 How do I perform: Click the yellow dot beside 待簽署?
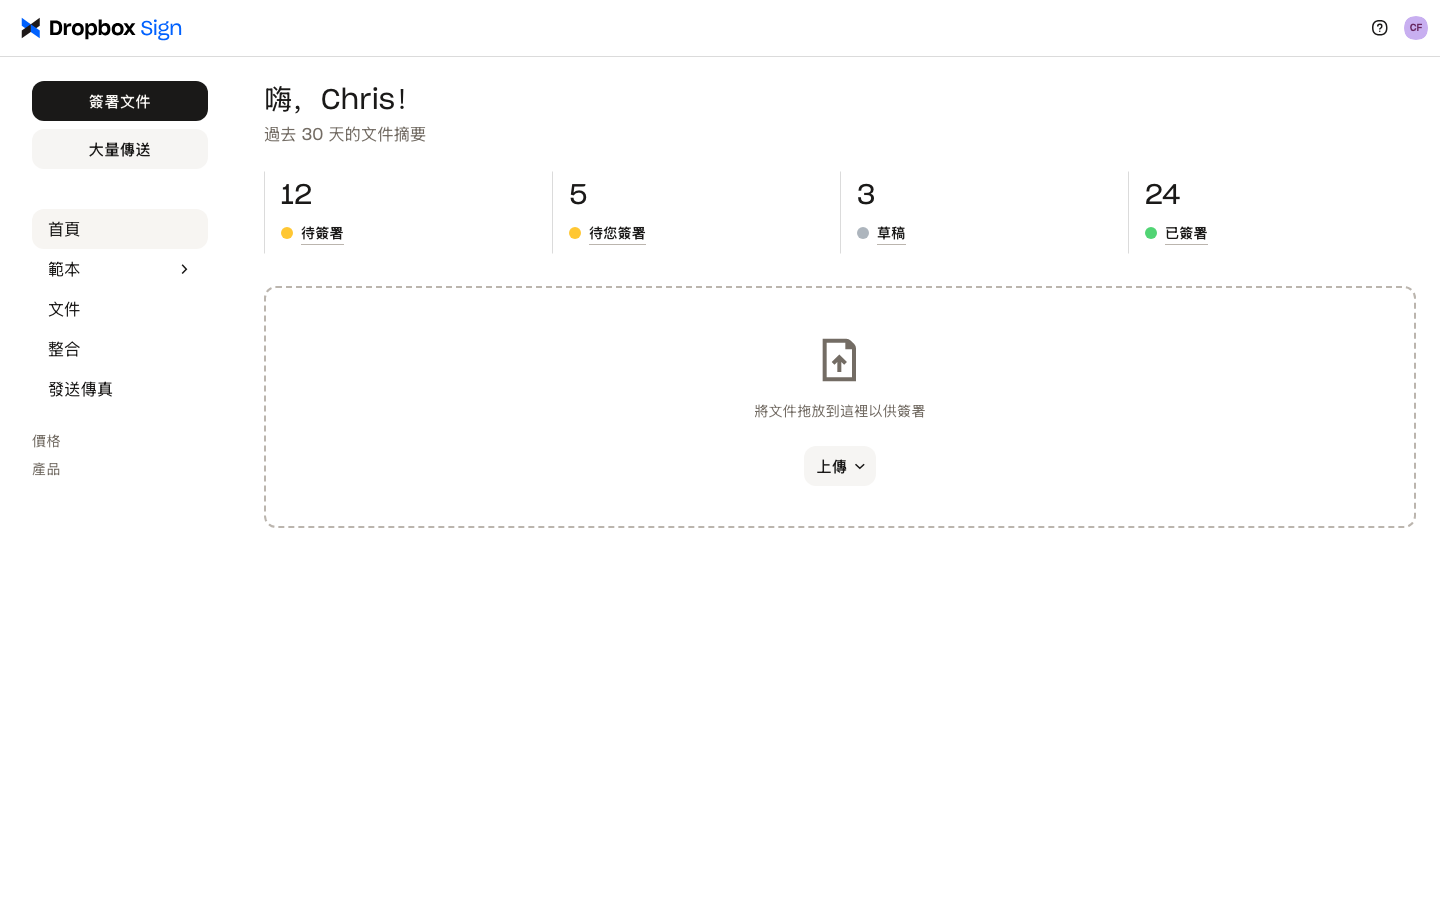(287, 233)
